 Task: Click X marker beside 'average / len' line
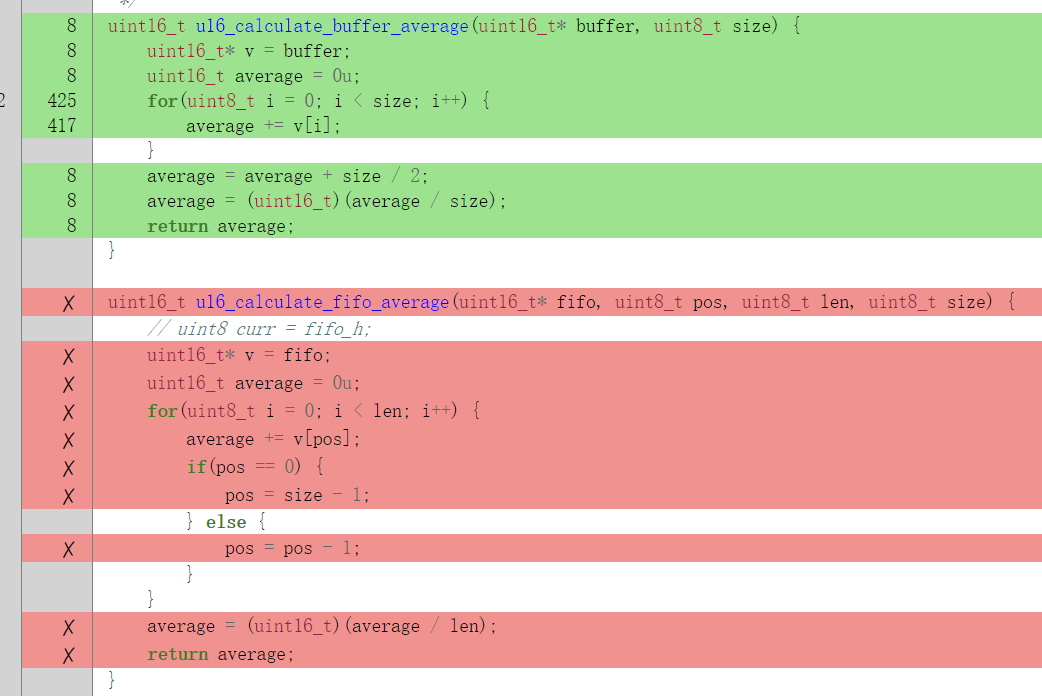point(68,627)
